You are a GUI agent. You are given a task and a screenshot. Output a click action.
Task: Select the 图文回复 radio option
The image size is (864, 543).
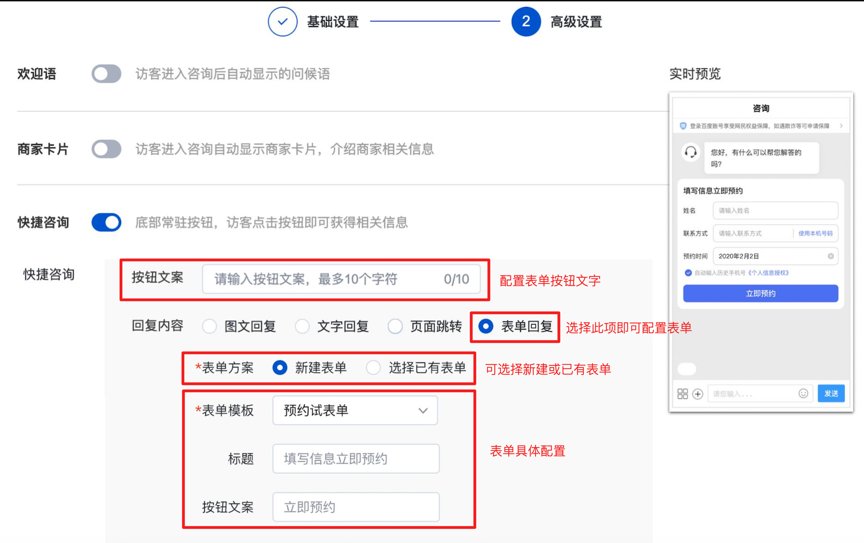pos(209,326)
